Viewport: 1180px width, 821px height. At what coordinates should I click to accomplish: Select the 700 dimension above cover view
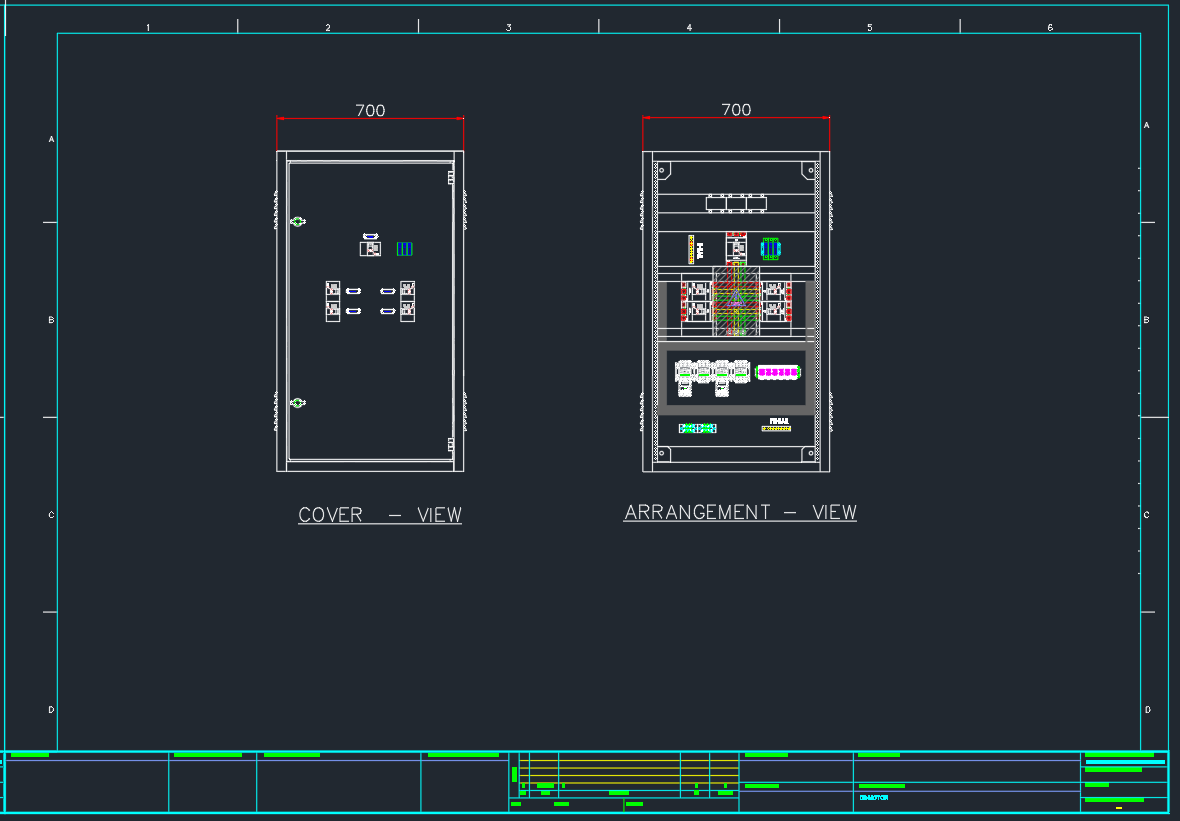click(370, 111)
